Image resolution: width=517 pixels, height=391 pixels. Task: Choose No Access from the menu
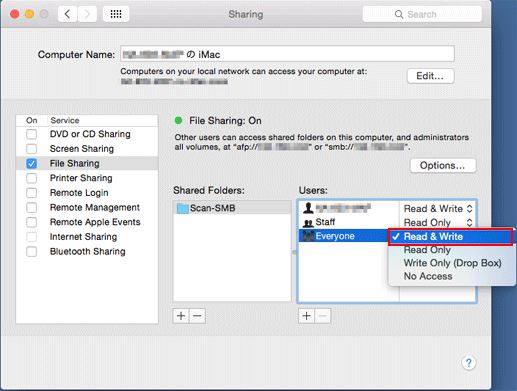452,276
